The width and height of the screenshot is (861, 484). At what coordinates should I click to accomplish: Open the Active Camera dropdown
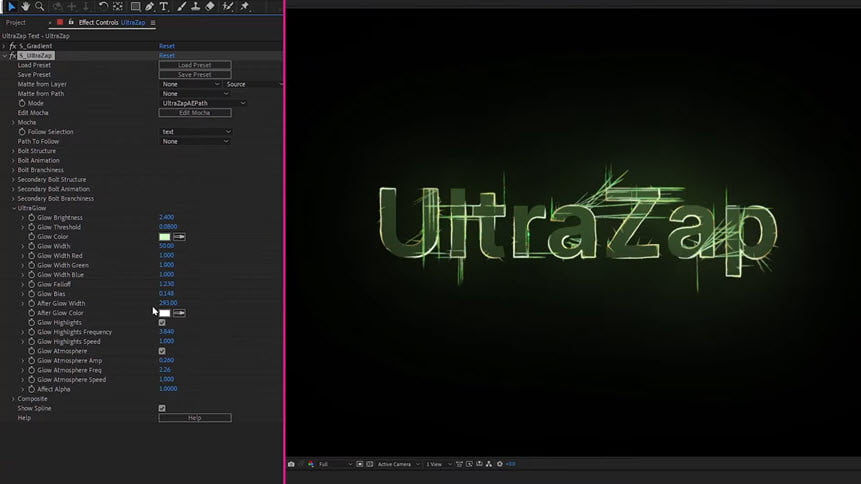[398, 464]
